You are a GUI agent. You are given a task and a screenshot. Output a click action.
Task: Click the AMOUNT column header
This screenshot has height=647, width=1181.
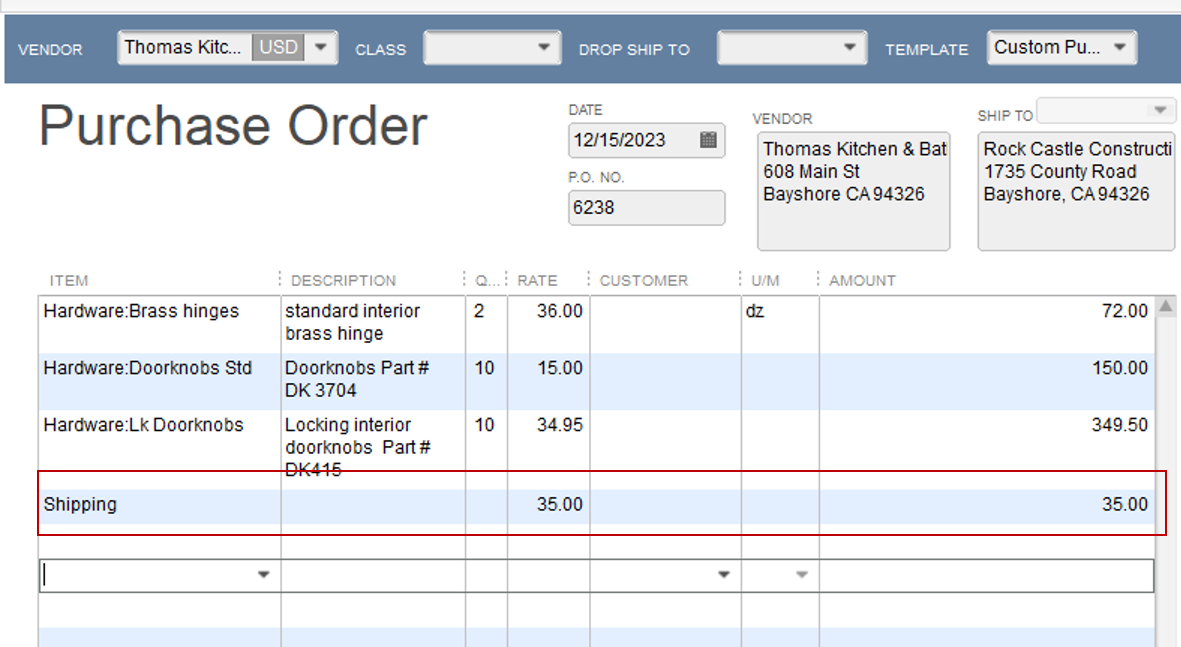tap(862, 281)
